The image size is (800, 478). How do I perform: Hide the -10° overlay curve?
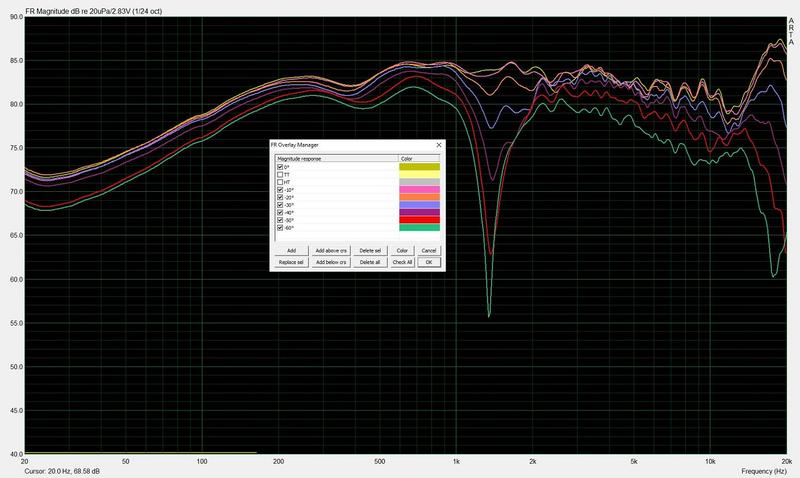(280, 190)
